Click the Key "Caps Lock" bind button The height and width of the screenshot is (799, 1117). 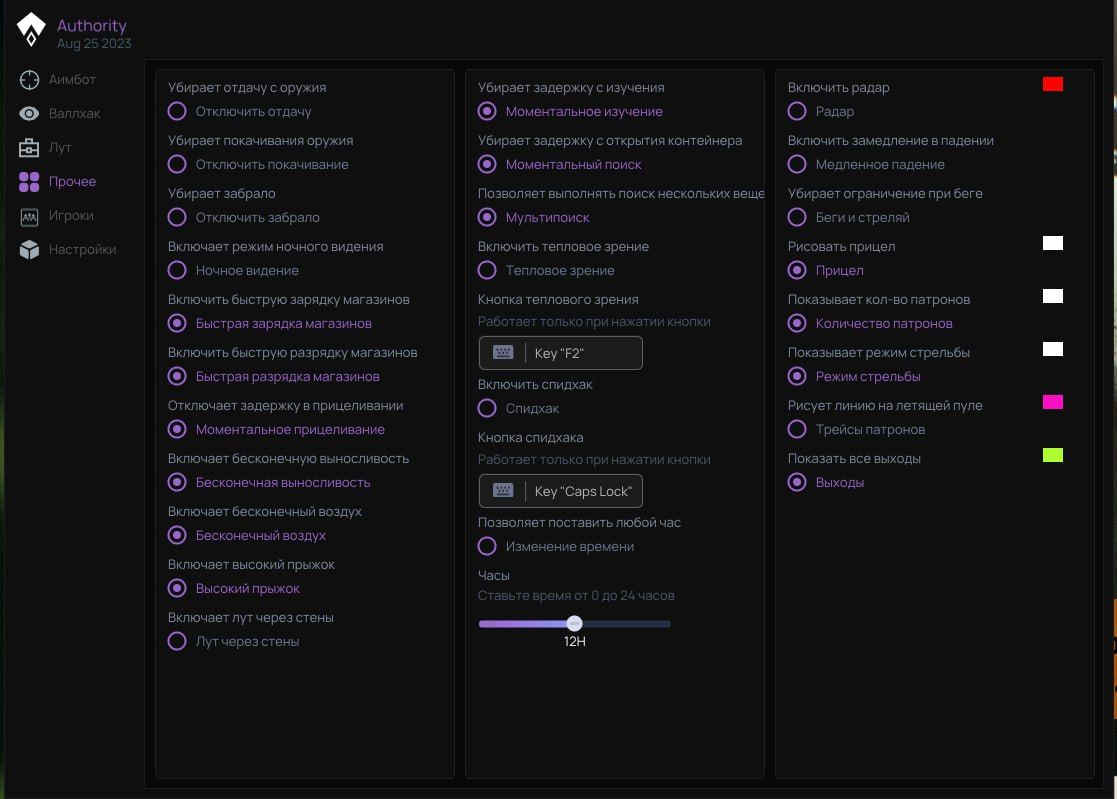point(561,491)
